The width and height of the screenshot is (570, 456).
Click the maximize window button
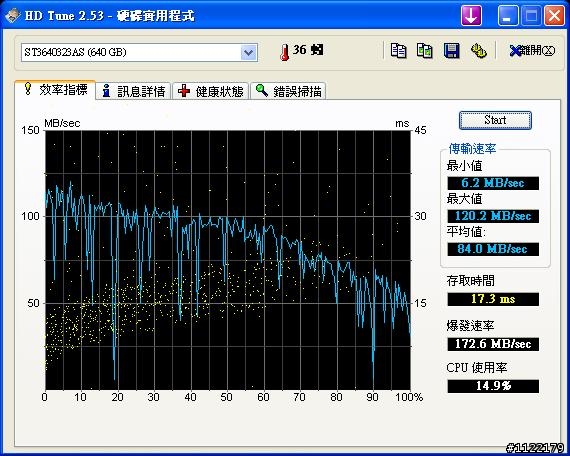531,16
